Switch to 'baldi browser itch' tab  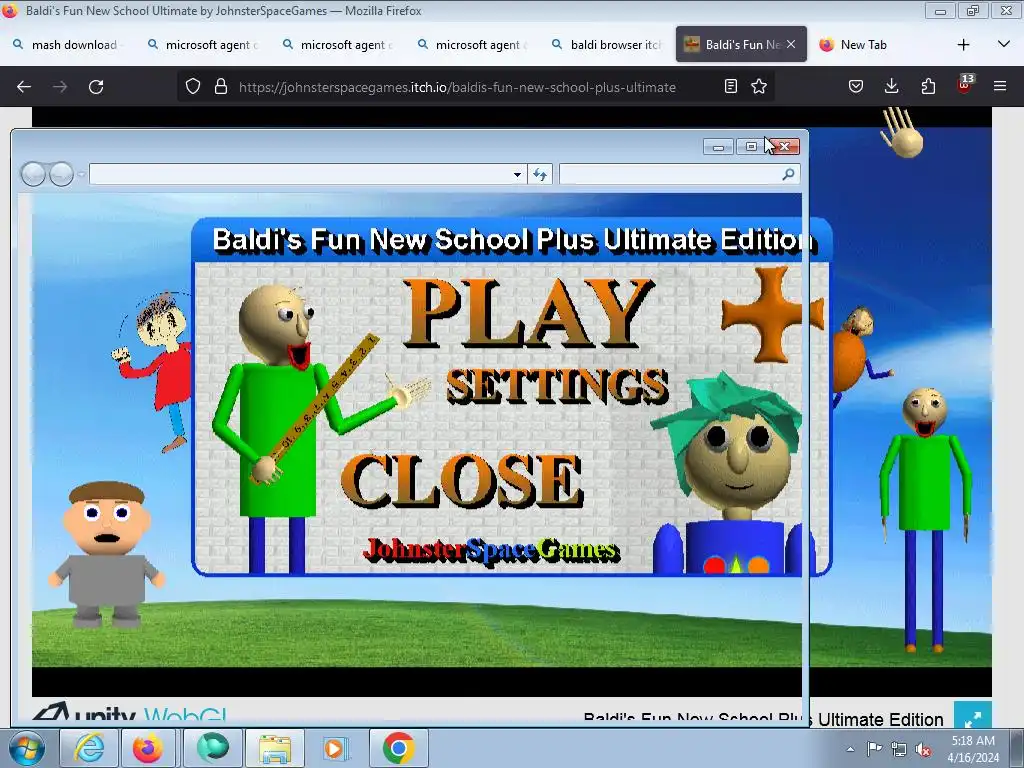pyautogui.click(x=608, y=44)
